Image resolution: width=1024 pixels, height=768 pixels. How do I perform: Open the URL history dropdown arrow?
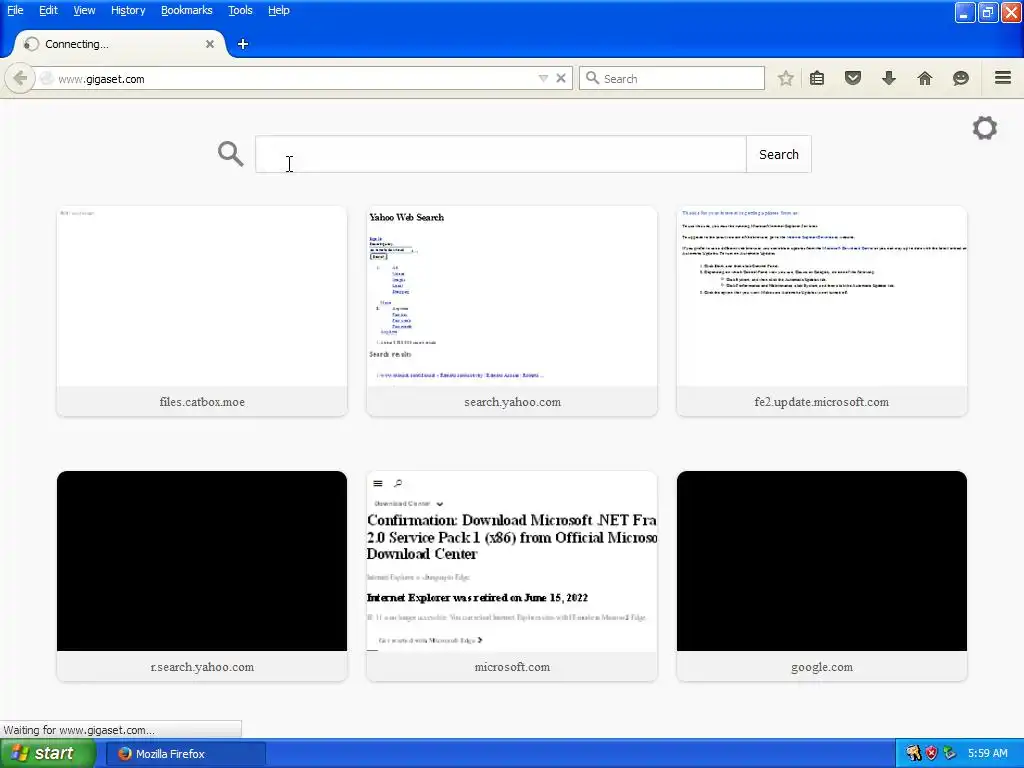pos(543,78)
